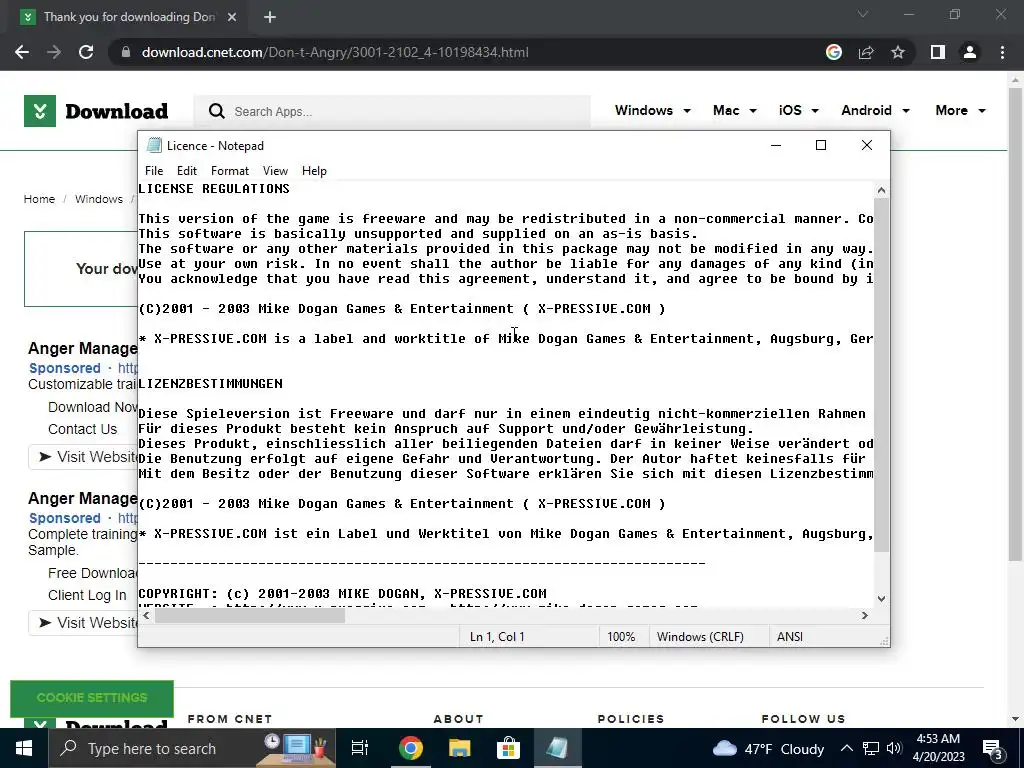This screenshot has height=768, width=1024.
Task: Open the Chrome tab search chevron
Action: coord(863,14)
